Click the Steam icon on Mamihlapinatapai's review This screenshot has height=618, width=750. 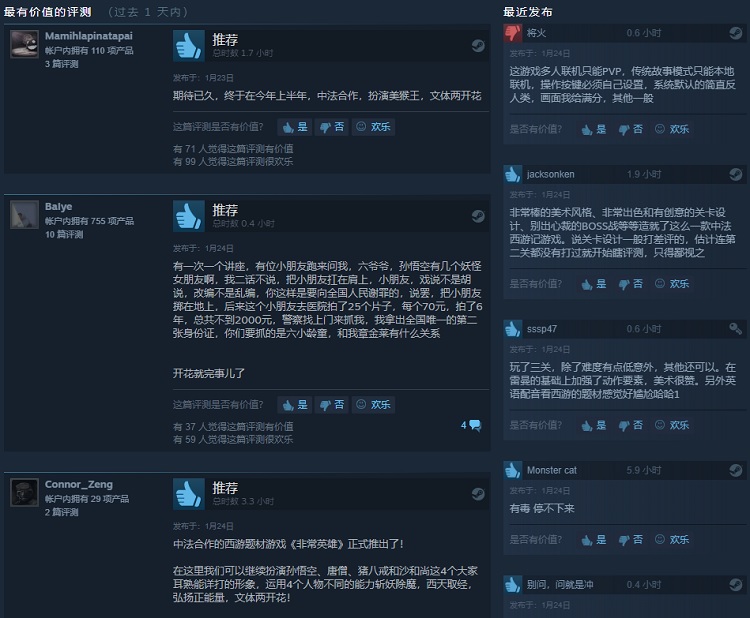(x=478, y=46)
